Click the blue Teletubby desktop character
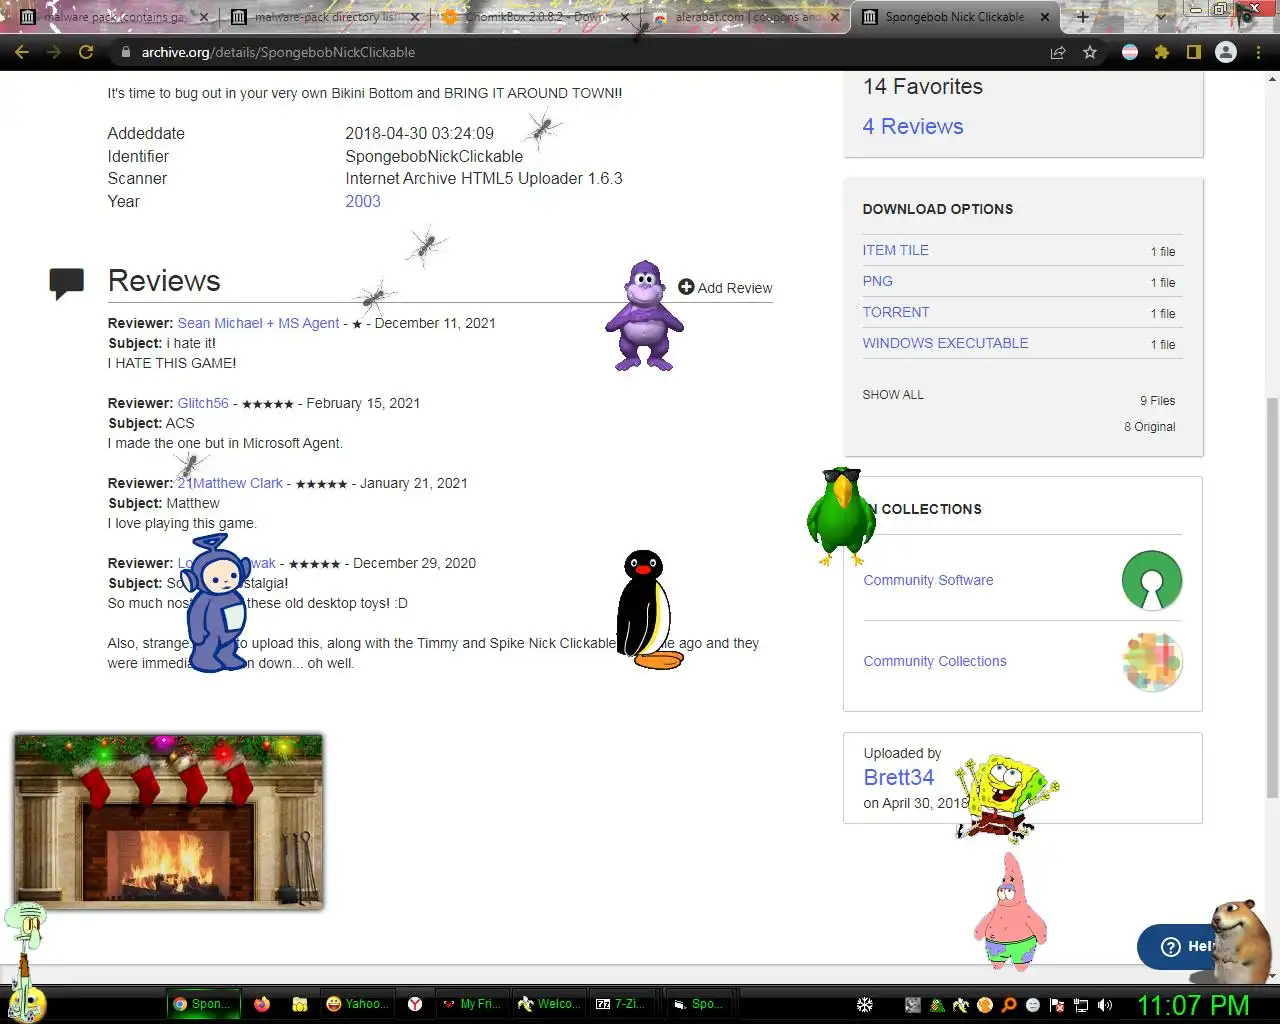The image size is (1280, 1024). (x=215, y=602)
